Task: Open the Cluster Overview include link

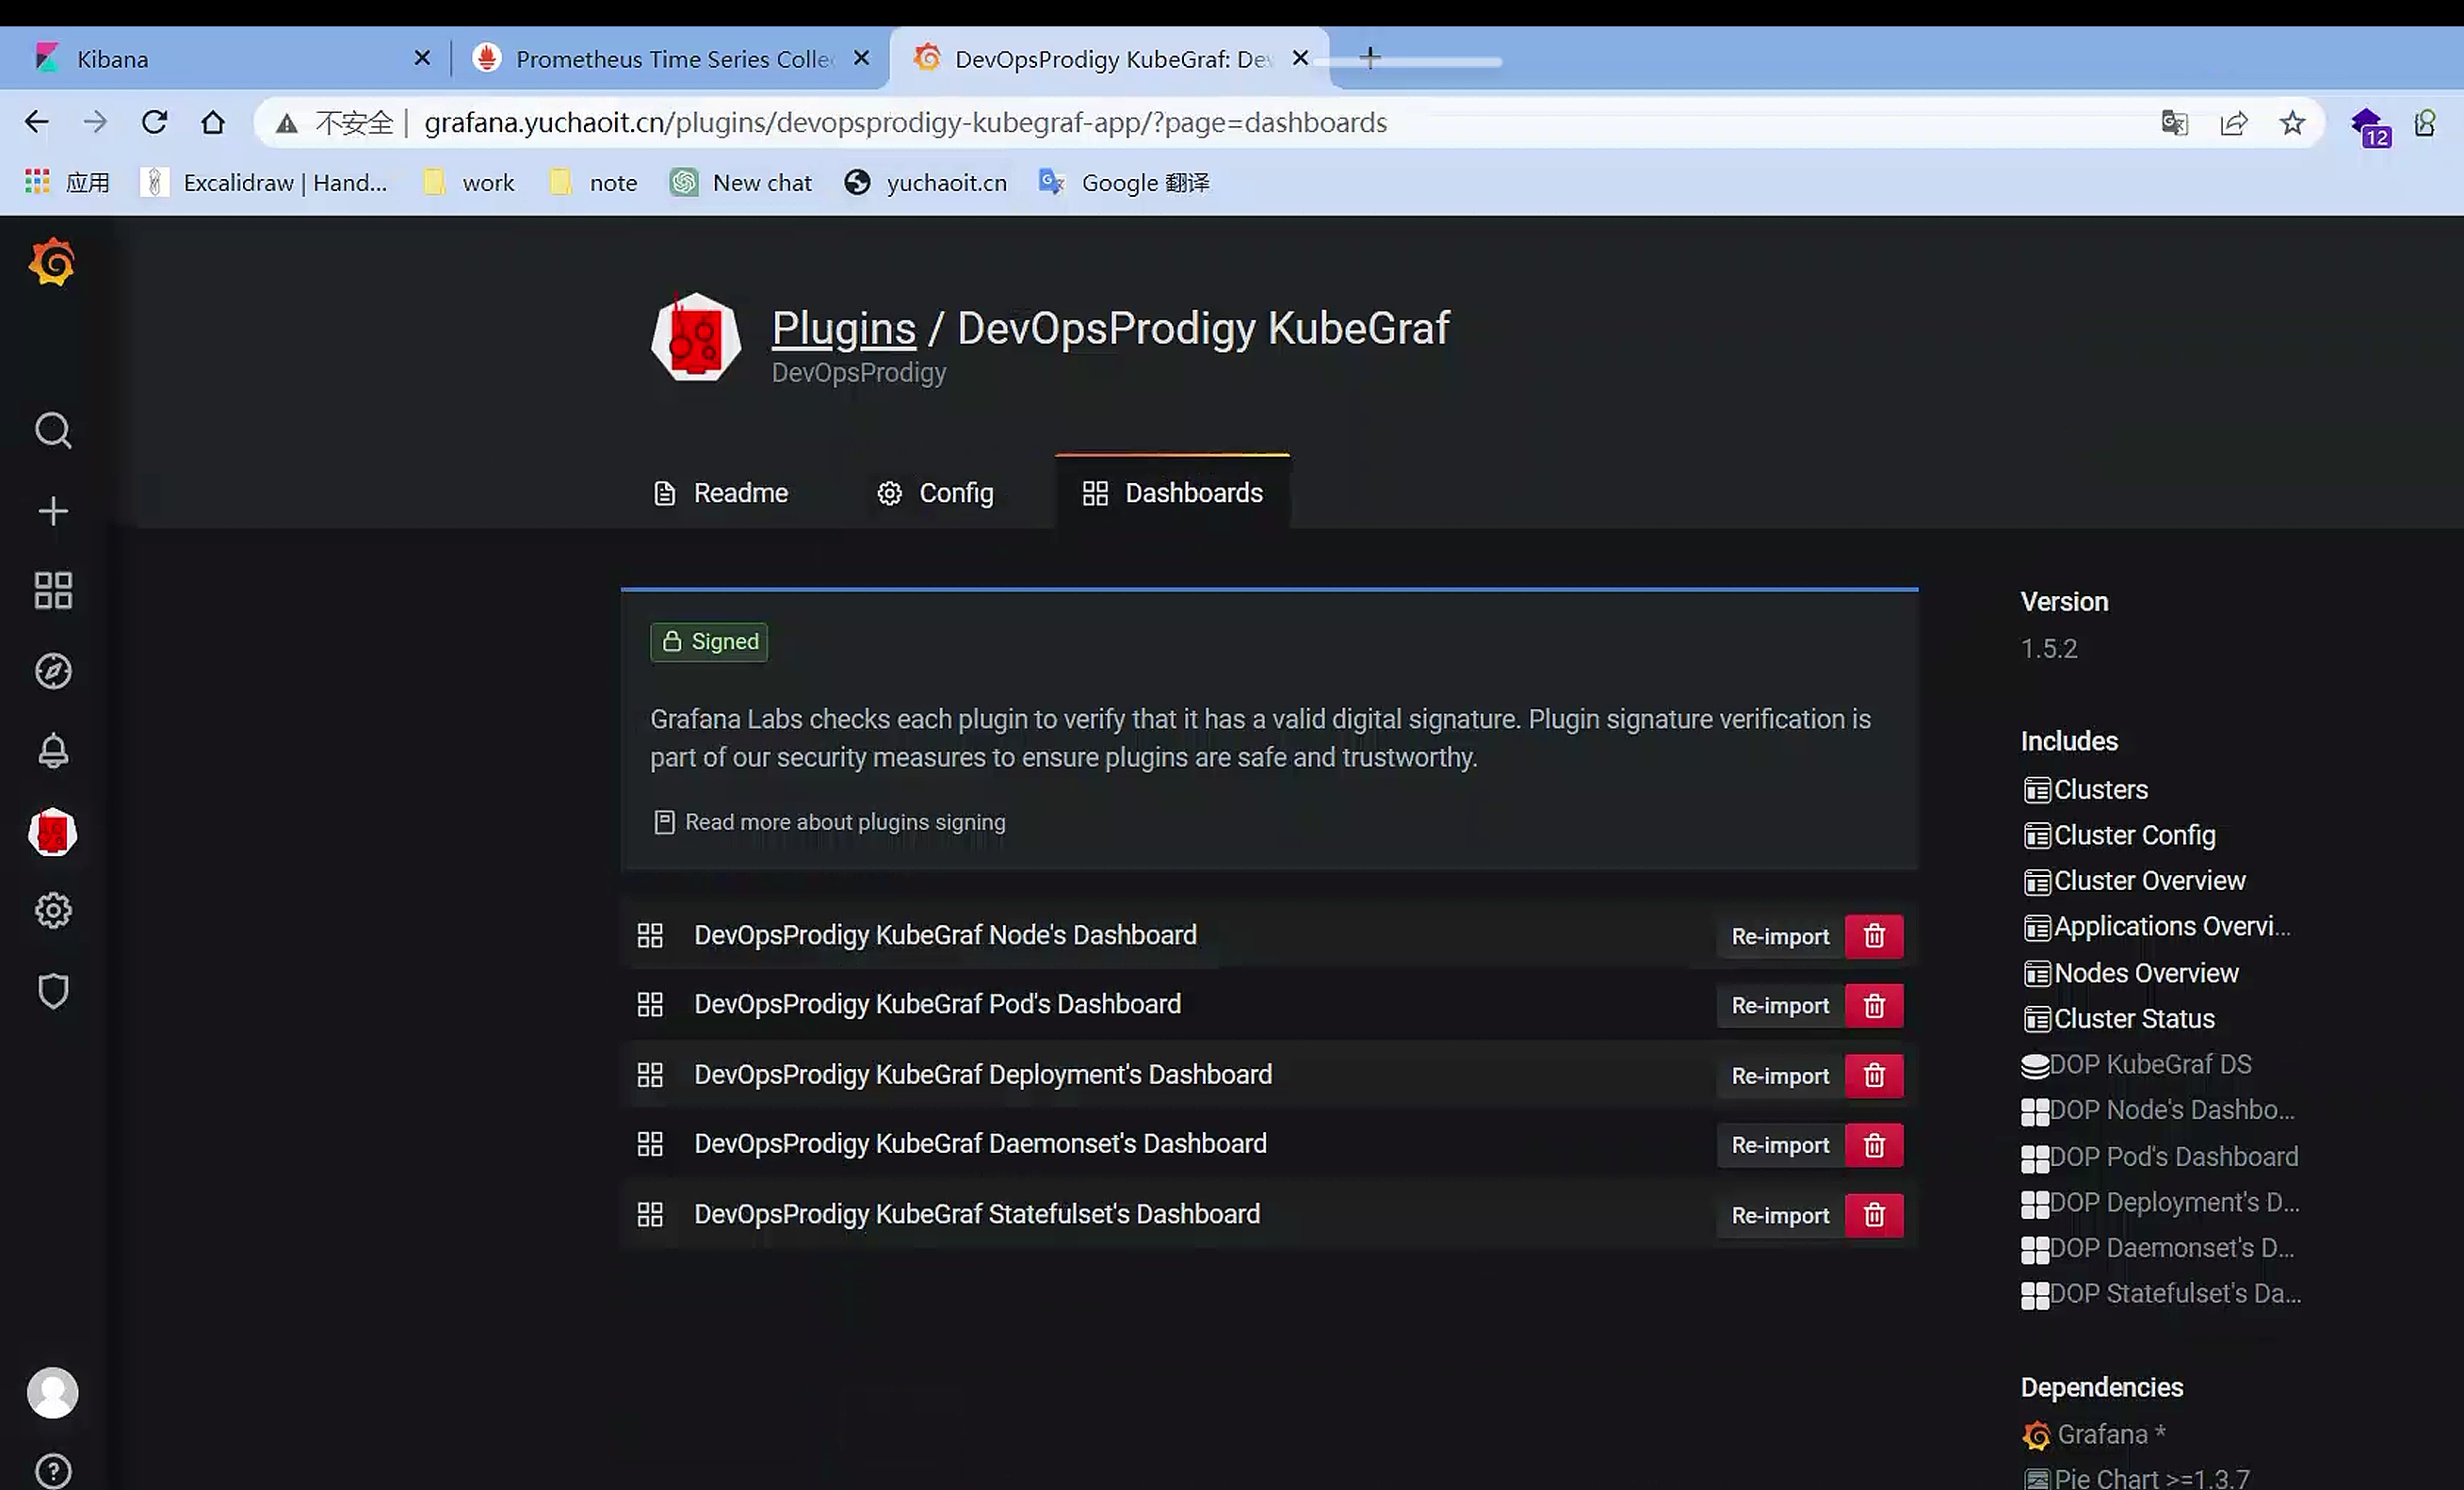Action: point(2148,881)
